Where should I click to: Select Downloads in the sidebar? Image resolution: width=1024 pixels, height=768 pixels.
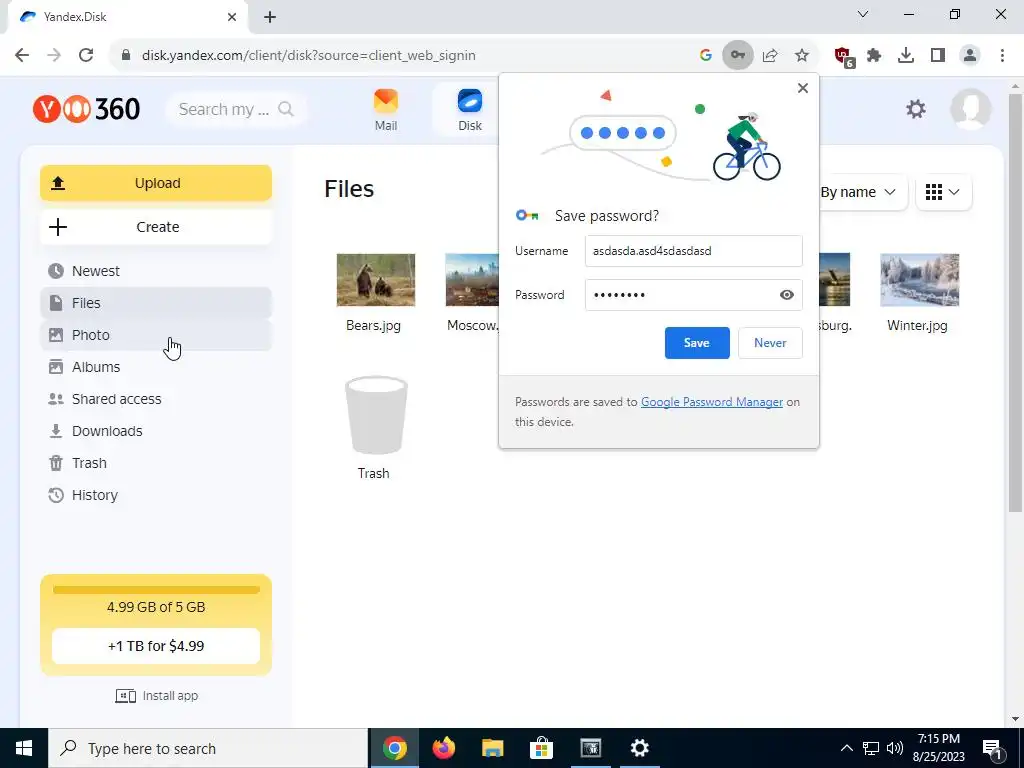click(156, 431)
